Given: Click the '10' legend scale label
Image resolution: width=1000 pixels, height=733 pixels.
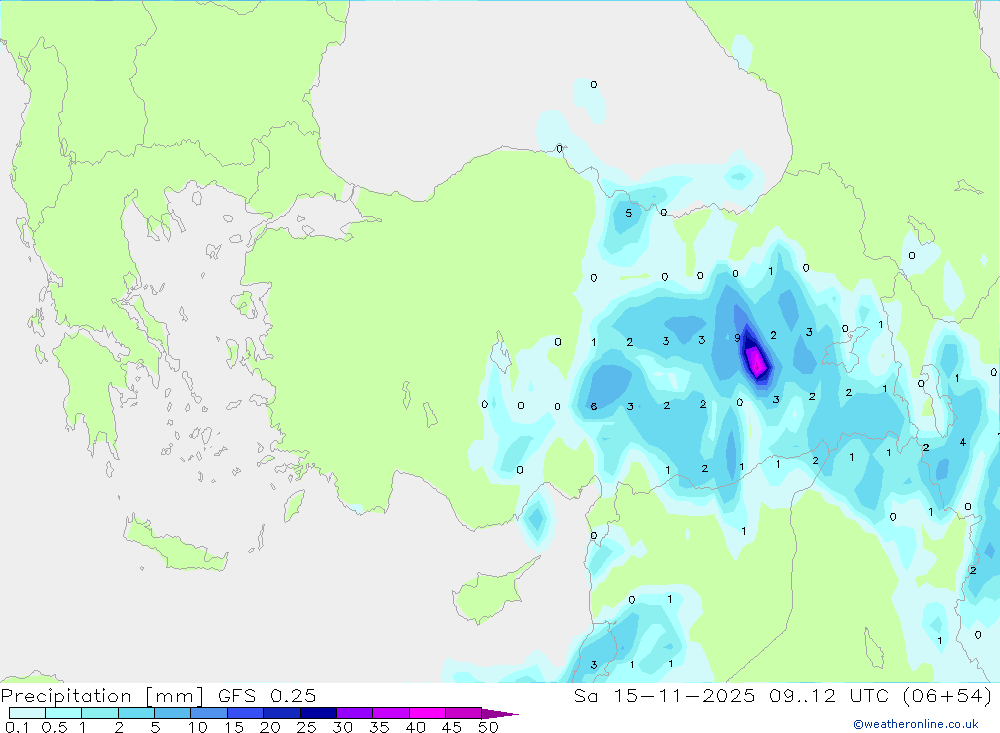Looking at the screenshot, I should pyautogui.click(x=198, y=727).
